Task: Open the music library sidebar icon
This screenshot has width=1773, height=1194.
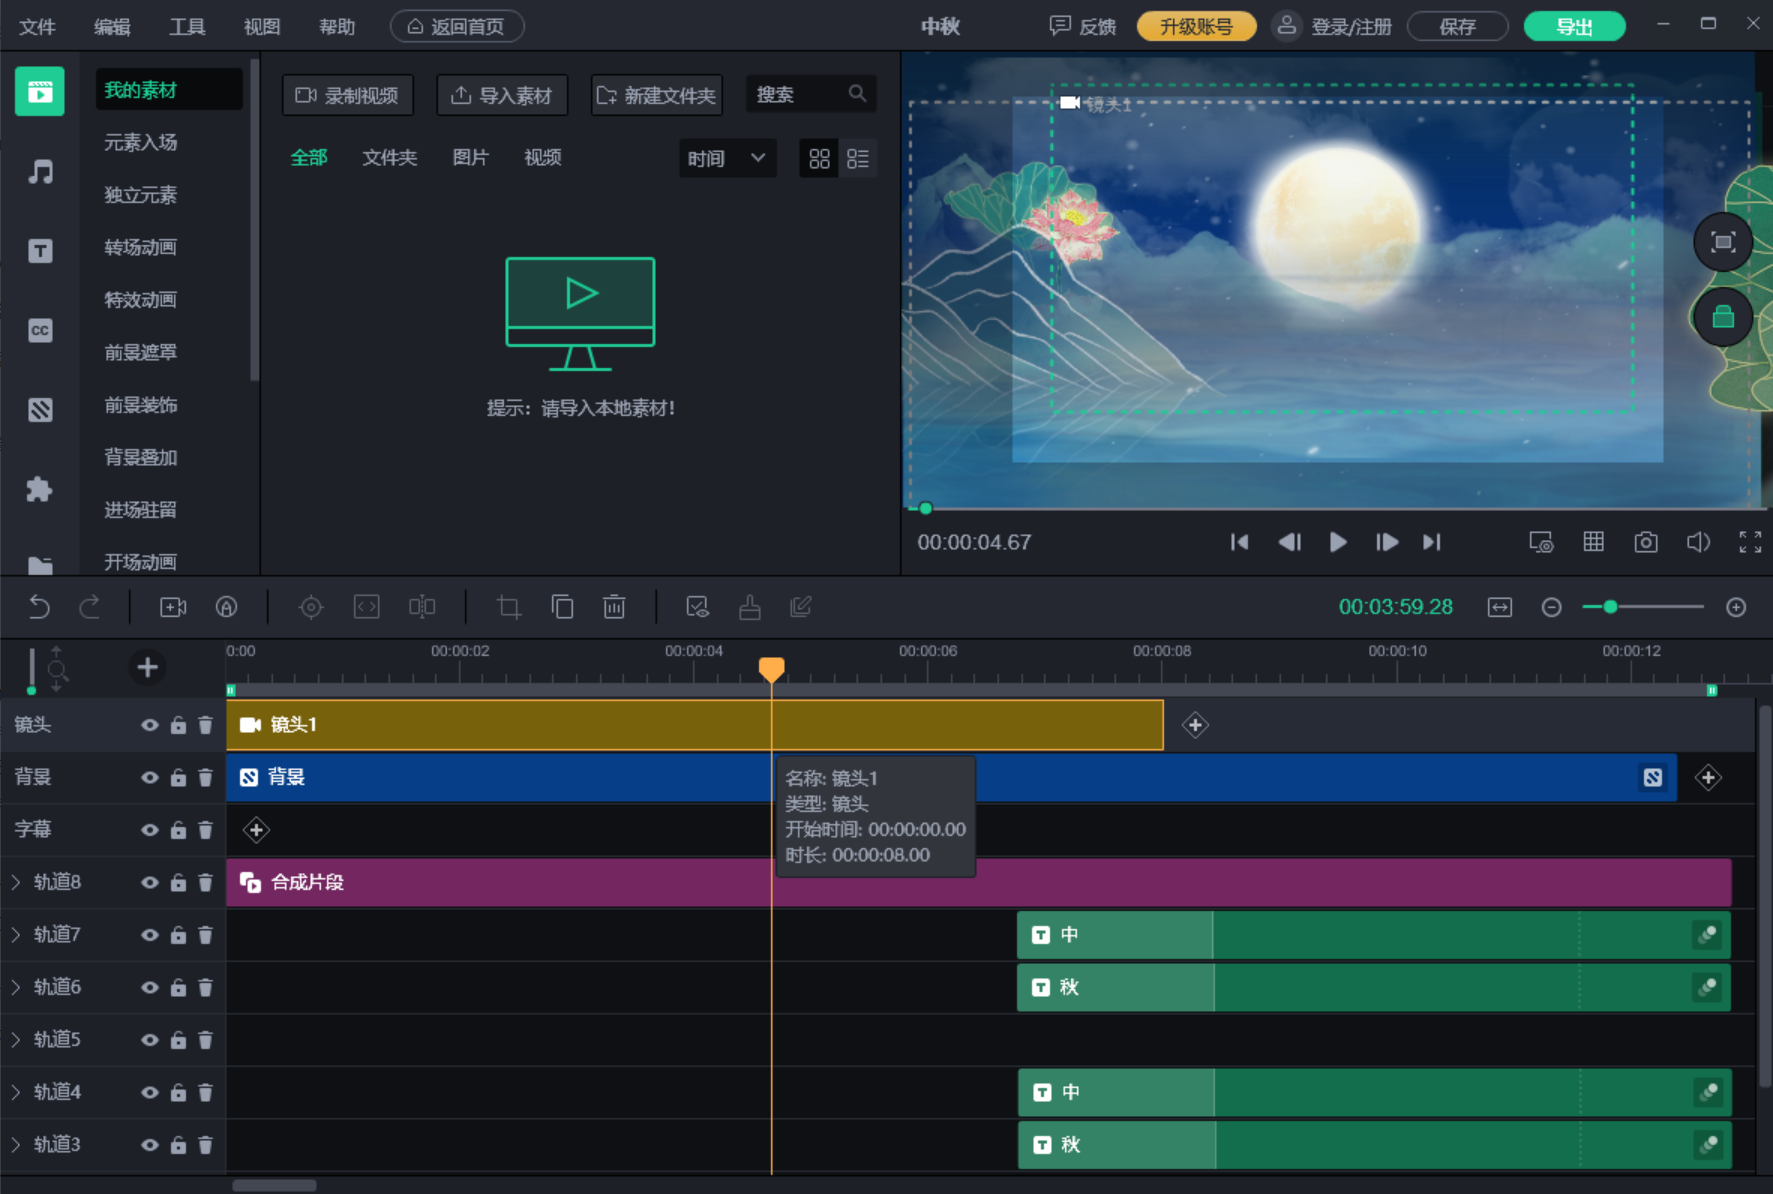Action: 40,172
